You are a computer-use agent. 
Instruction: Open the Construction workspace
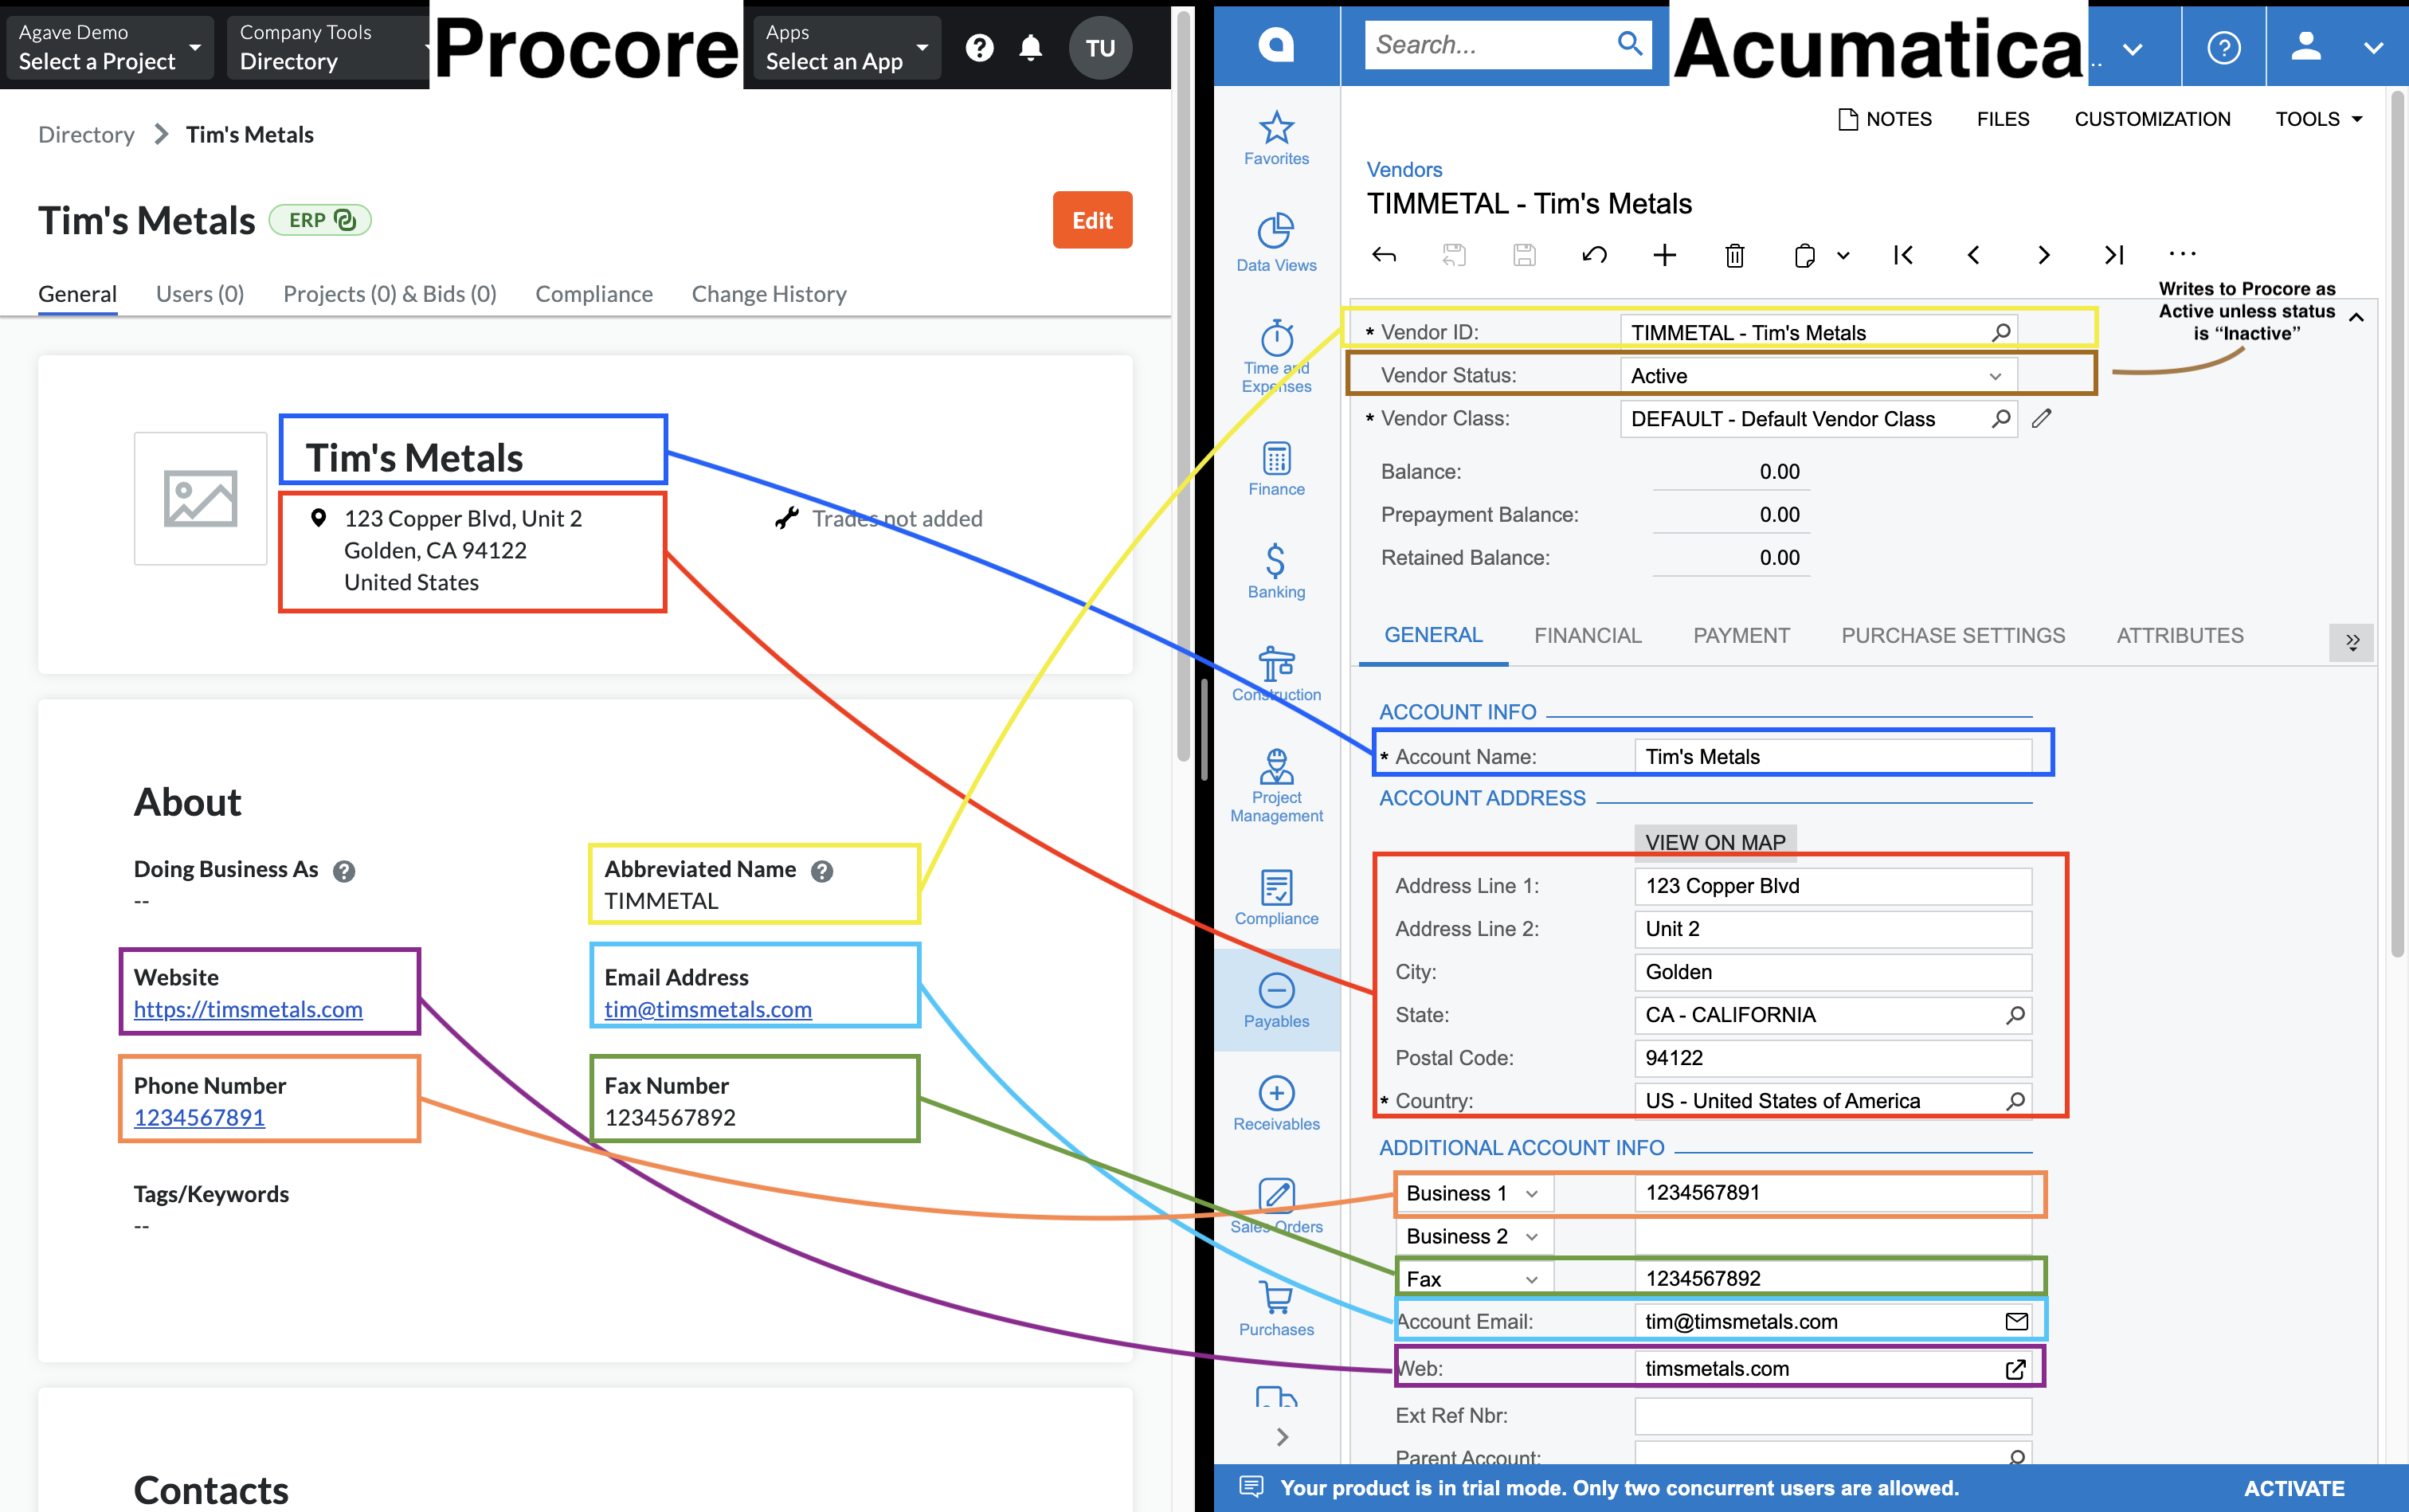[x=1276, y=675]
